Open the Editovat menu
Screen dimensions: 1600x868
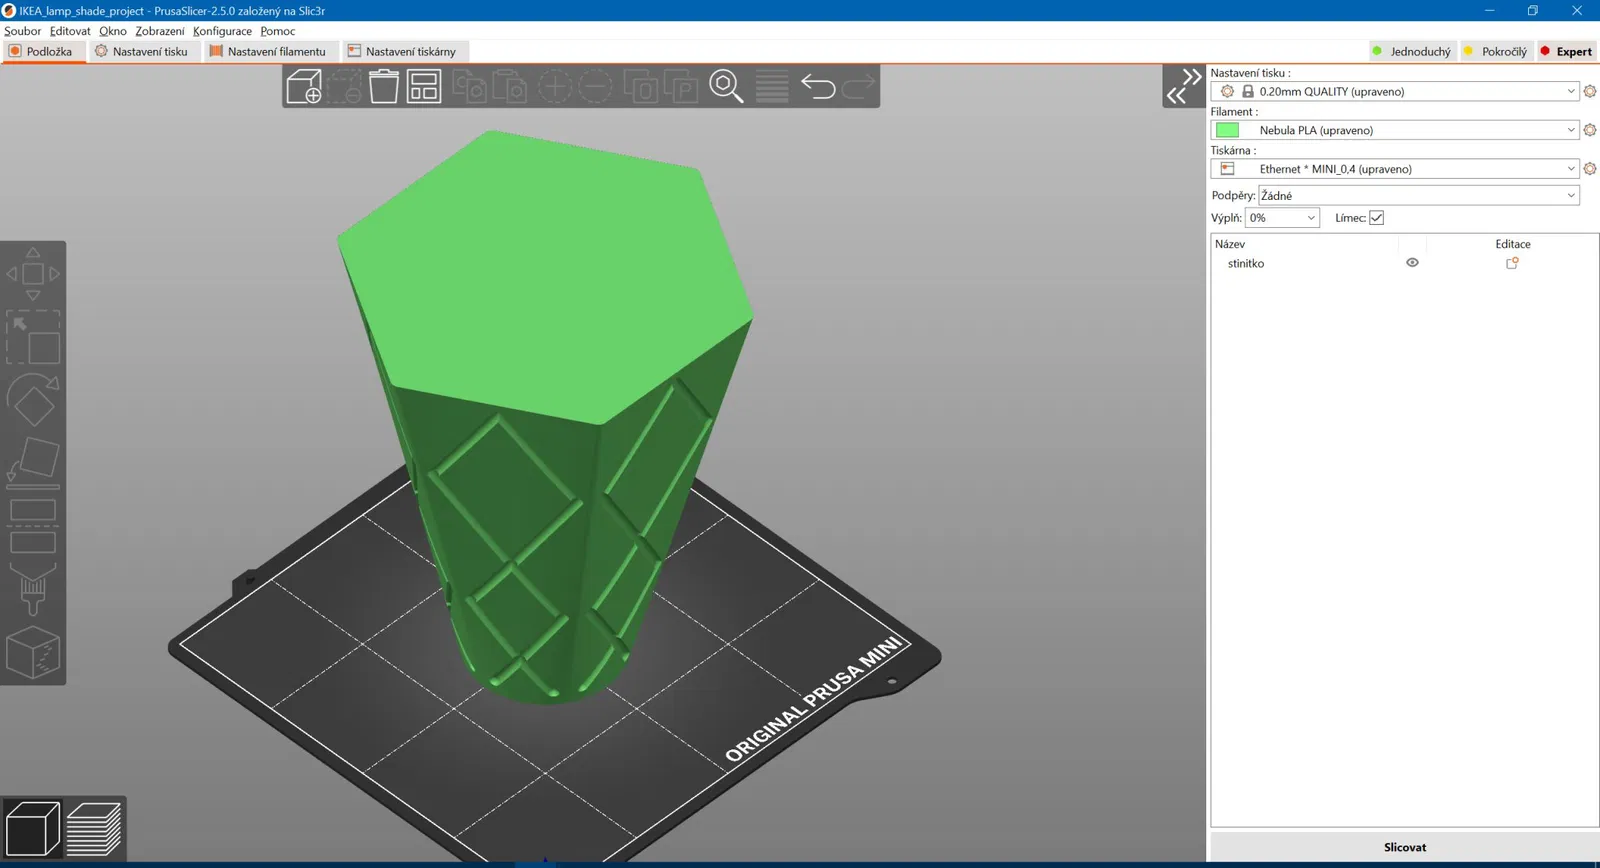(70, 31)
